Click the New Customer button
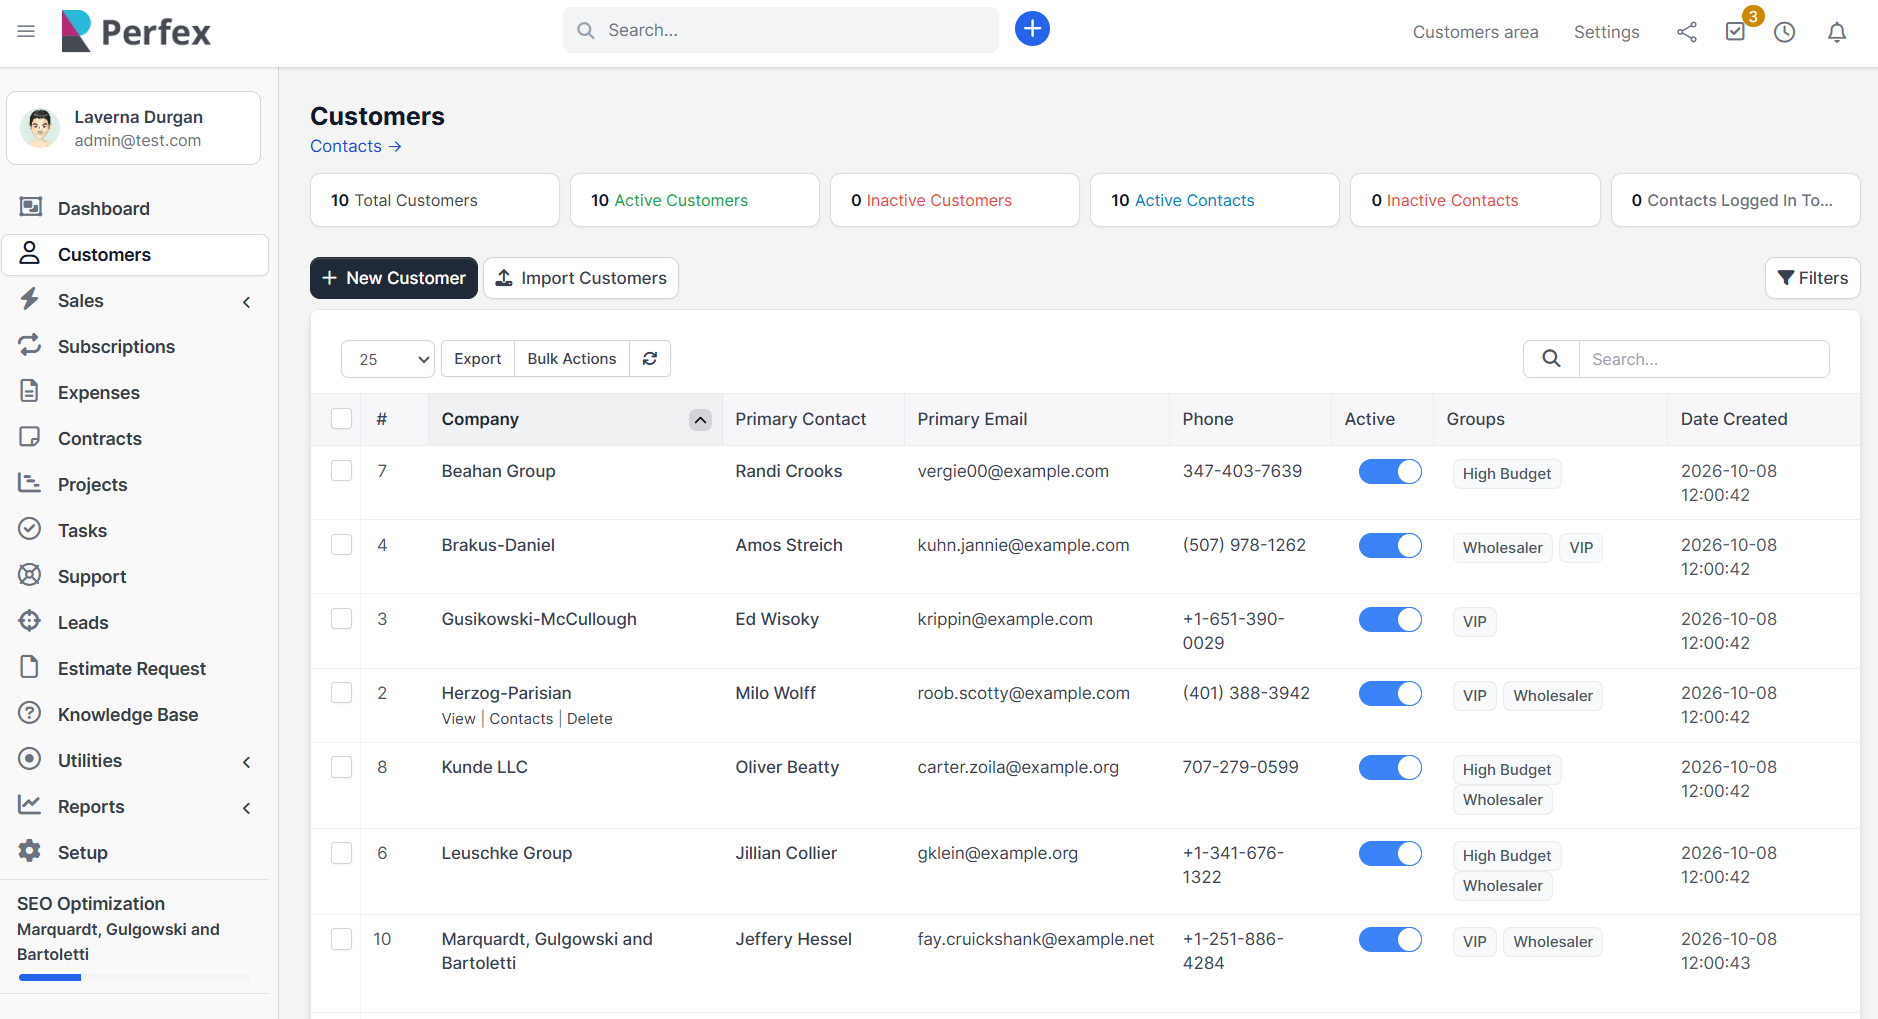Viewport: 1878px width, 1019px height. (x=394, y=278)
